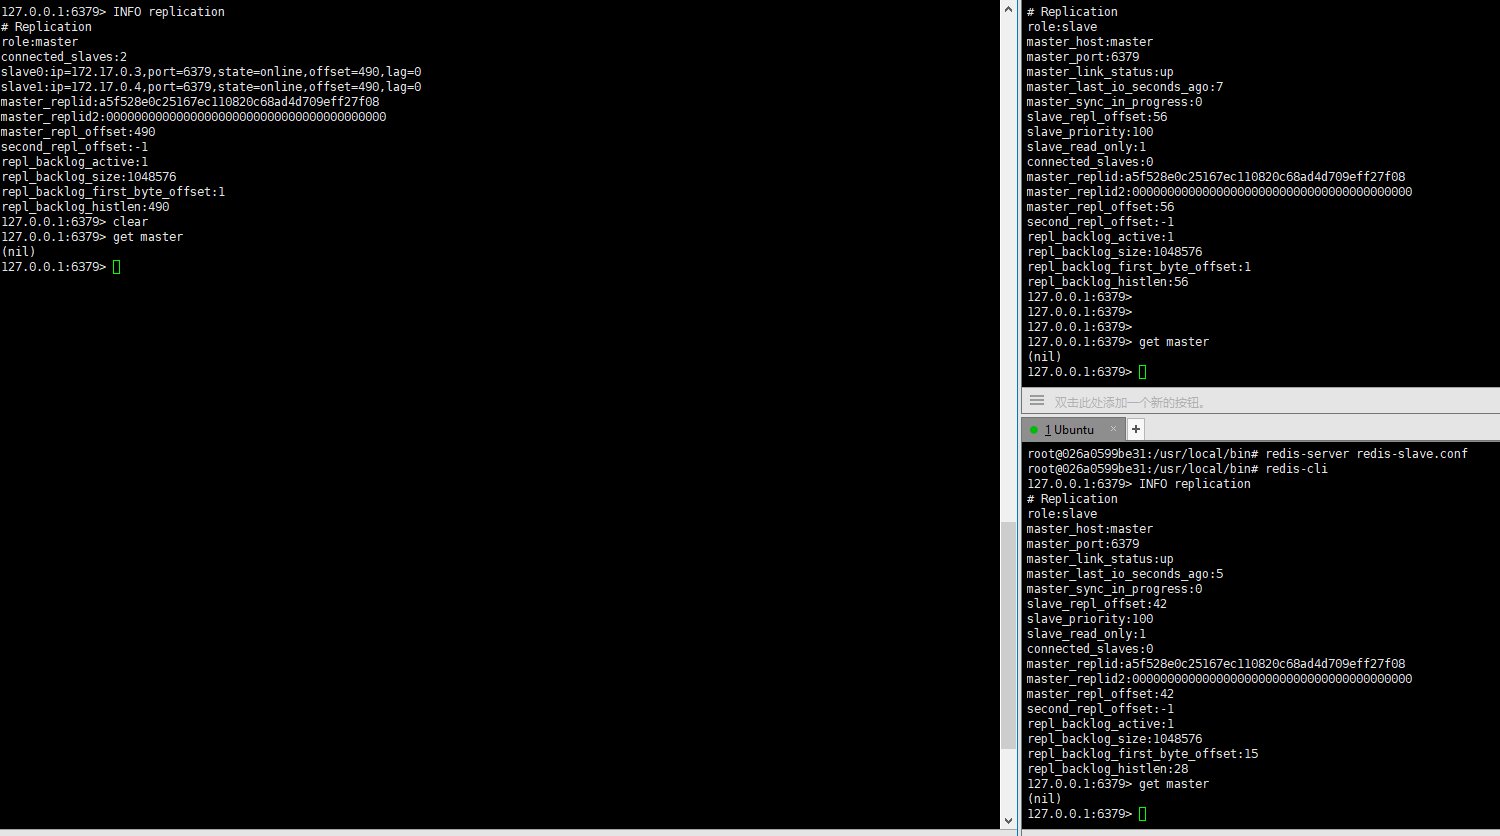This screenshot has height=836, width=1500.
Task: Click the scrollbar's up arrow in the right pane
Action: point(1008,8)
